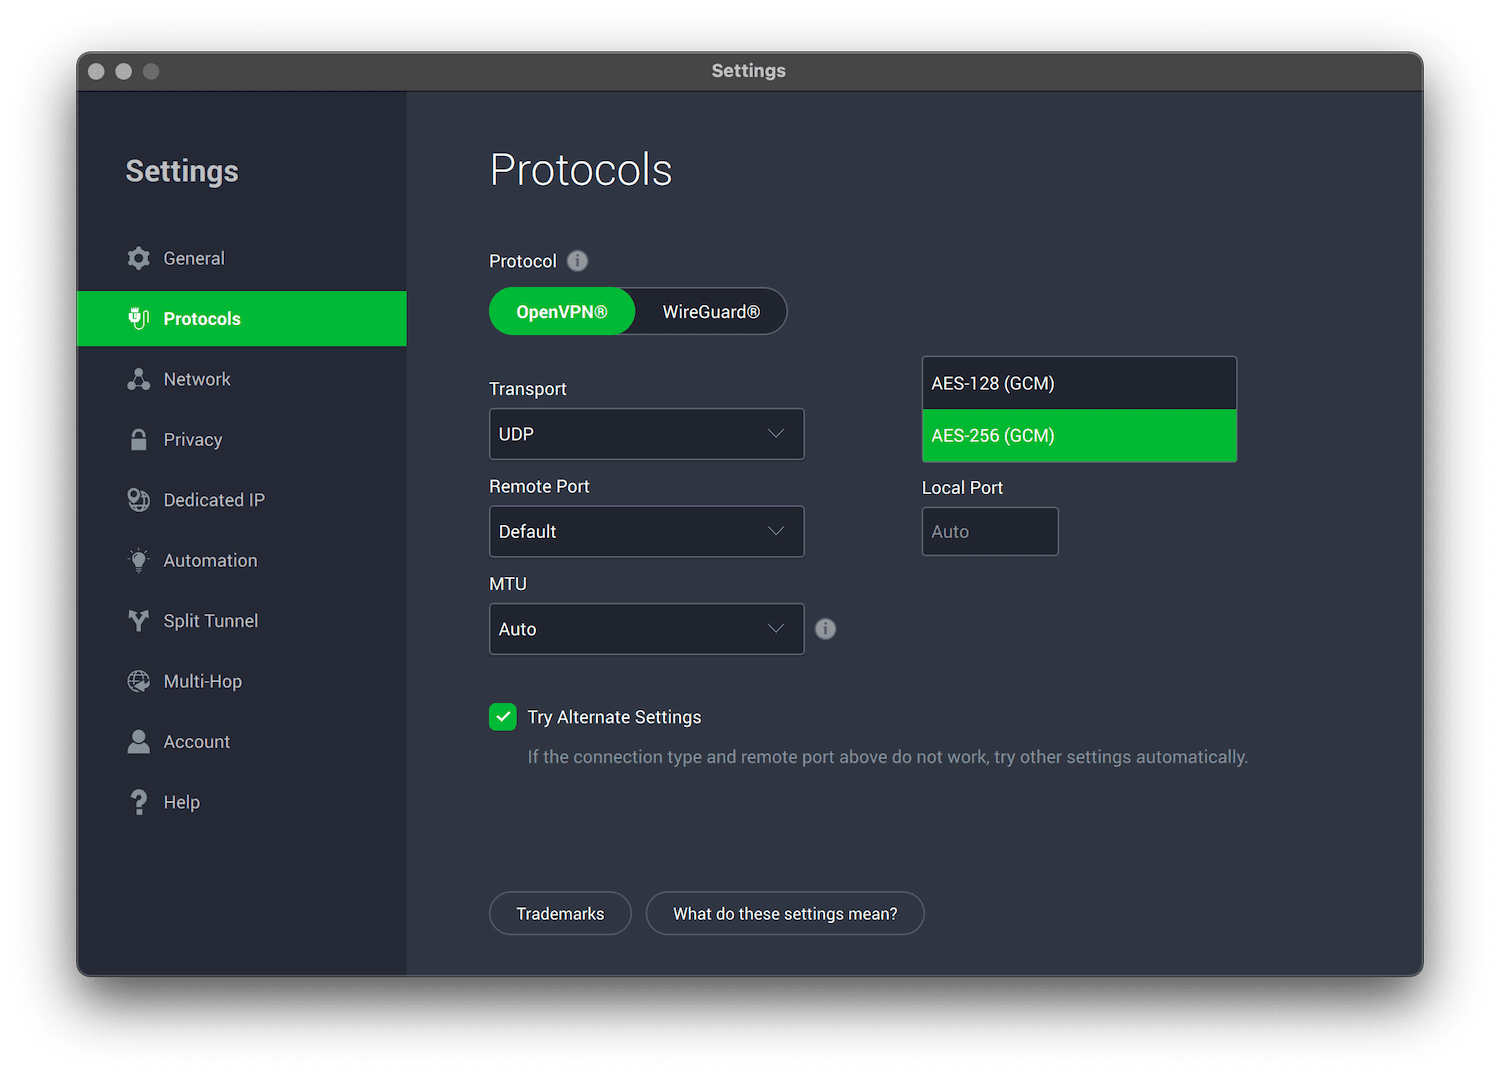The image size is (1500, 1078).
Task: Click the Privacy padlock icon
Action: tap(139, 440)
